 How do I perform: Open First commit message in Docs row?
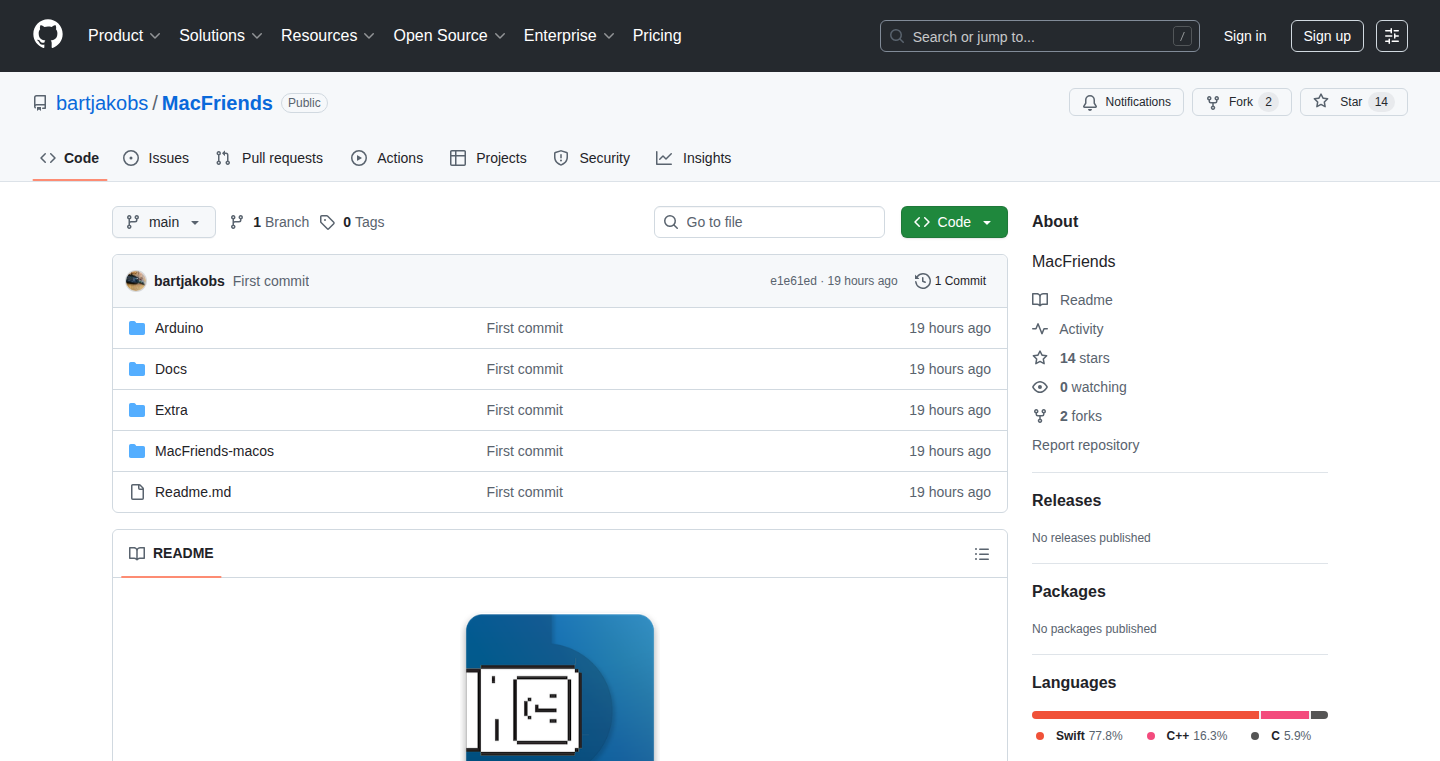[x=524, y=369]
